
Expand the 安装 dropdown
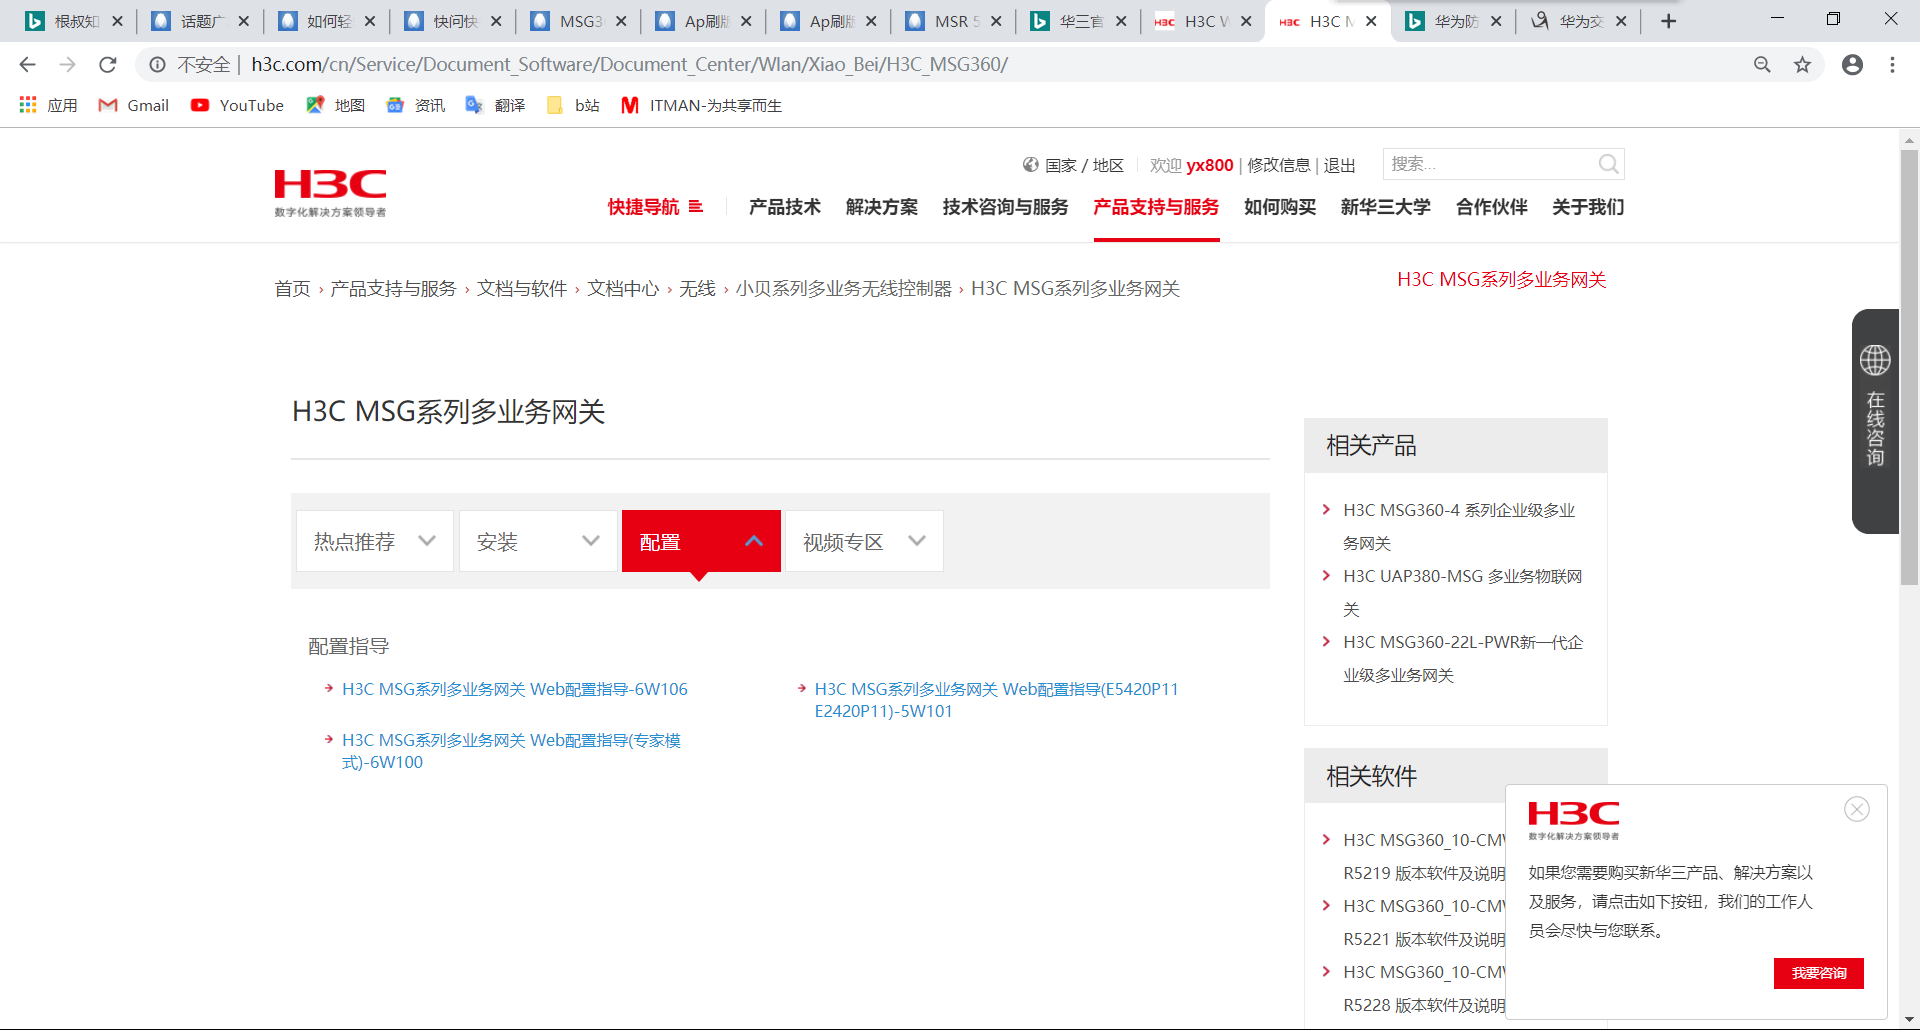[538, 541]
